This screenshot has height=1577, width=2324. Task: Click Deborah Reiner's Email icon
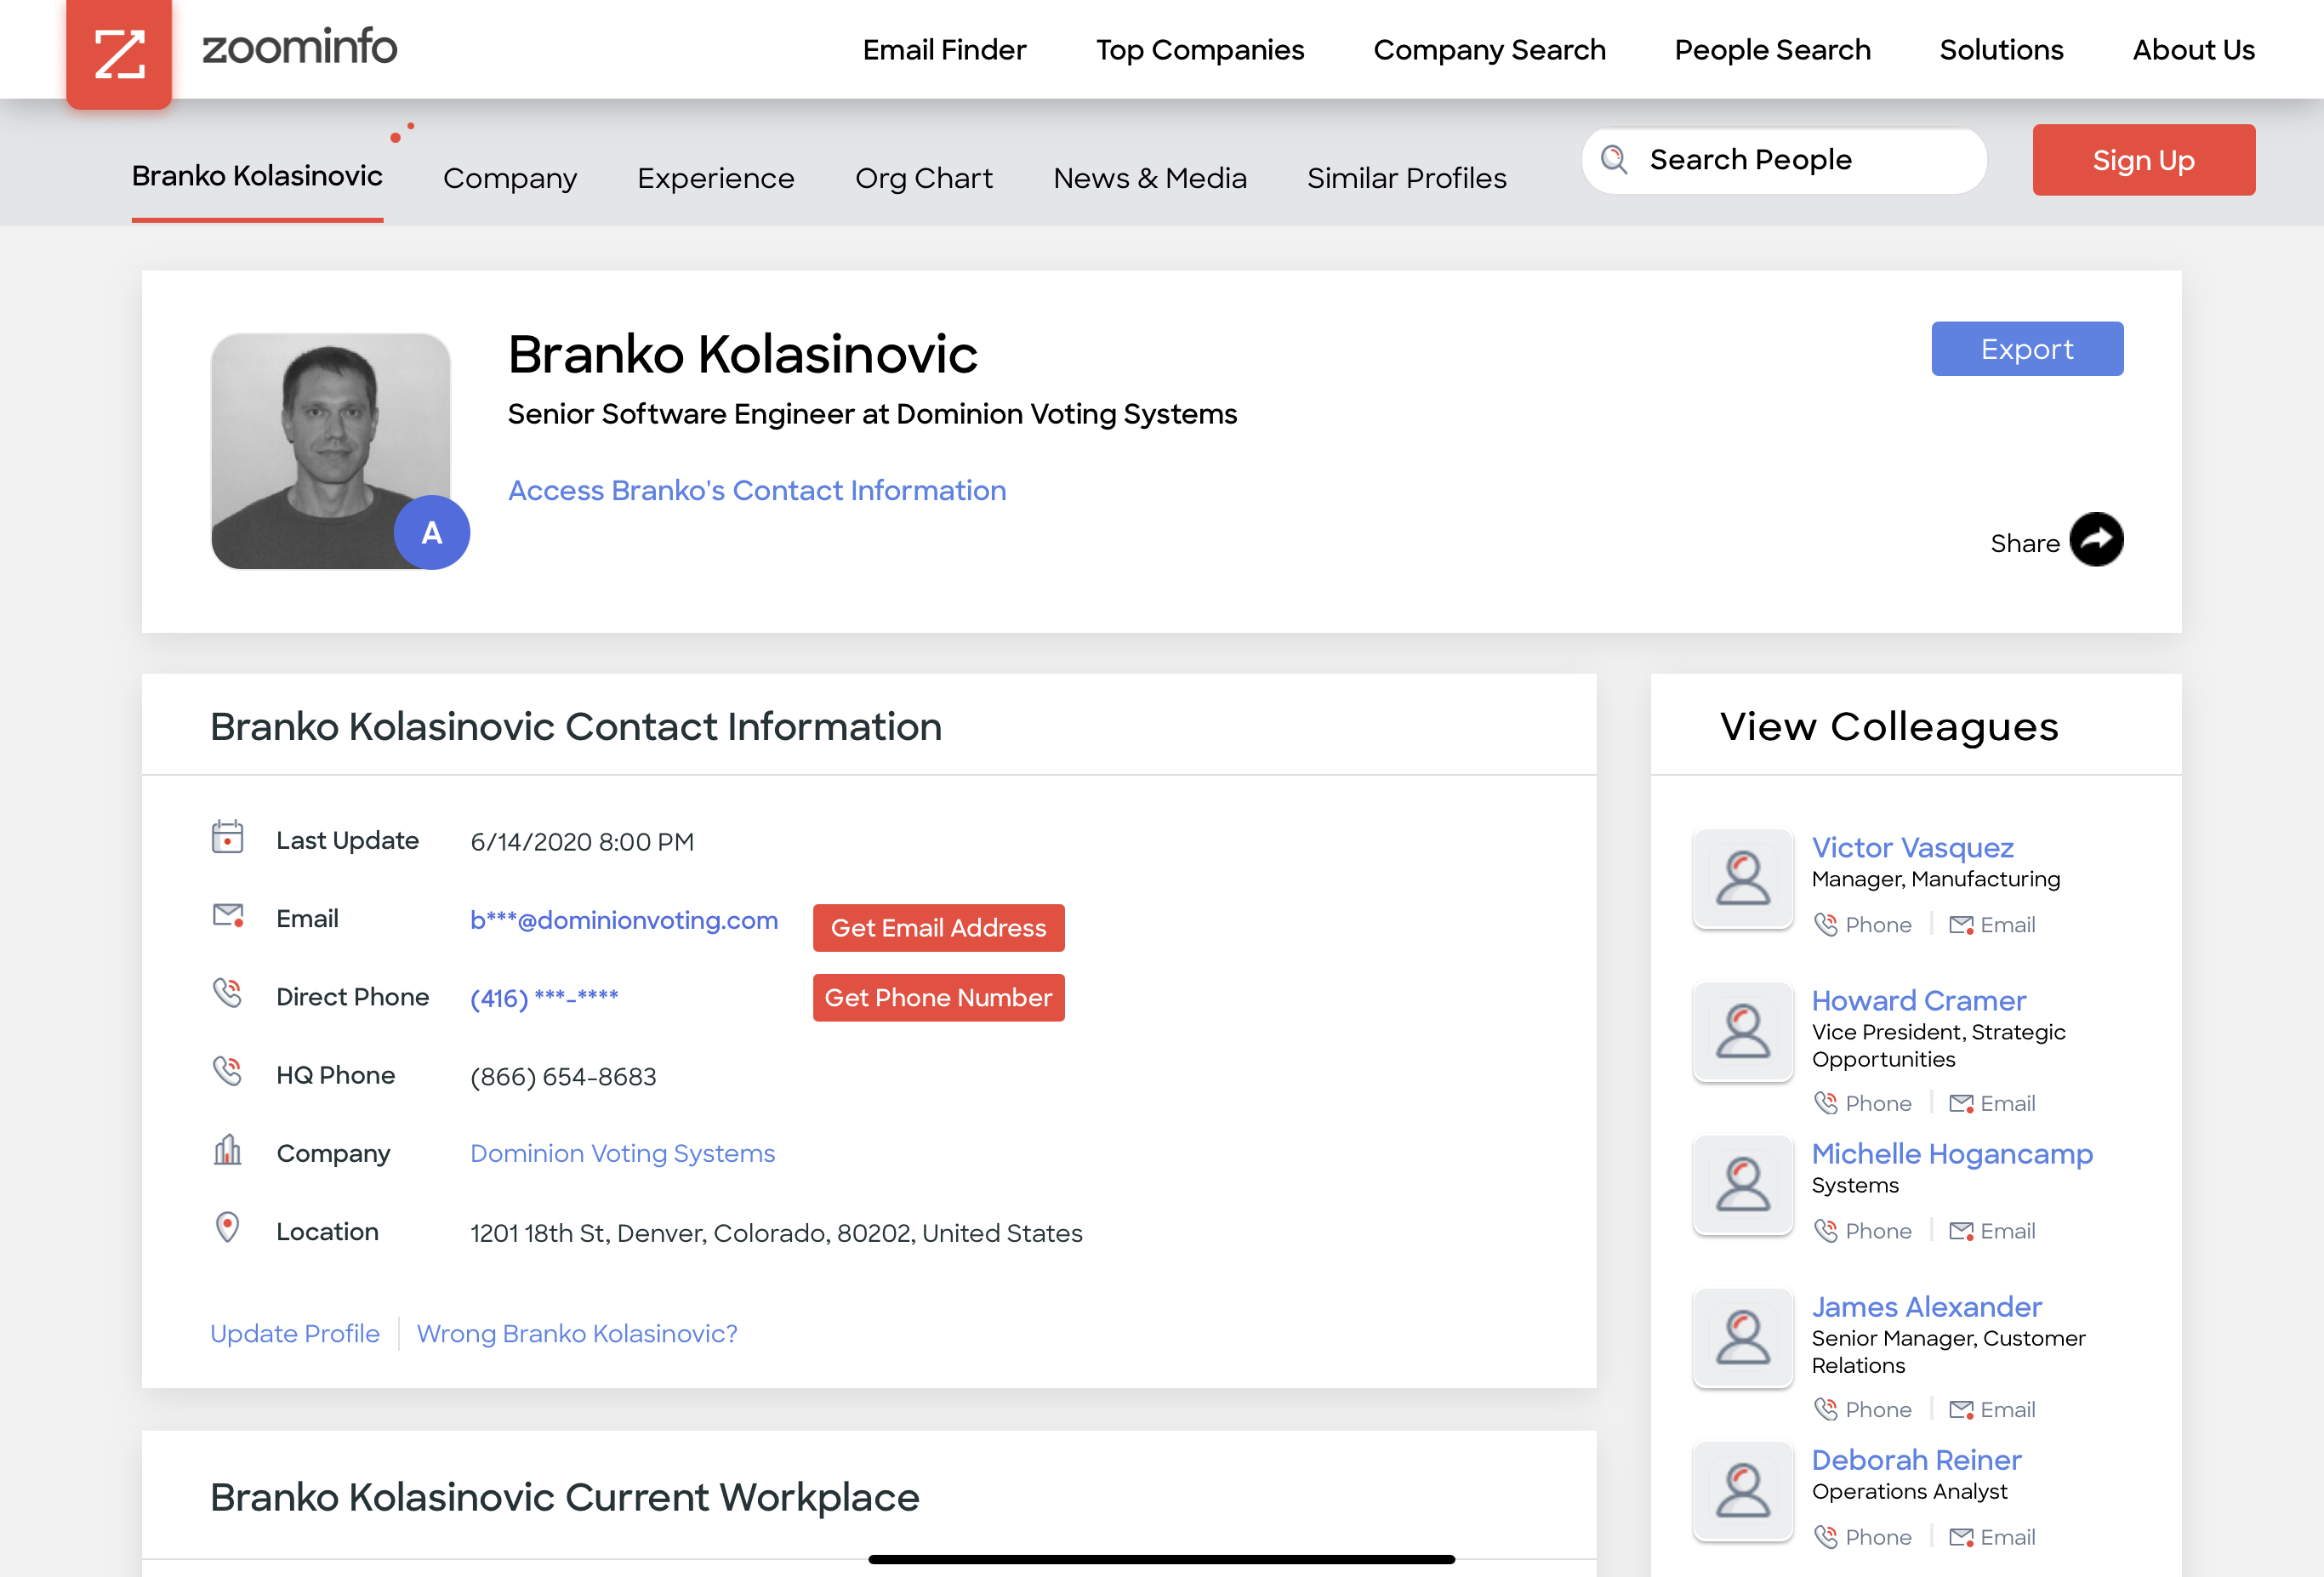(x=1961, y=1538)
